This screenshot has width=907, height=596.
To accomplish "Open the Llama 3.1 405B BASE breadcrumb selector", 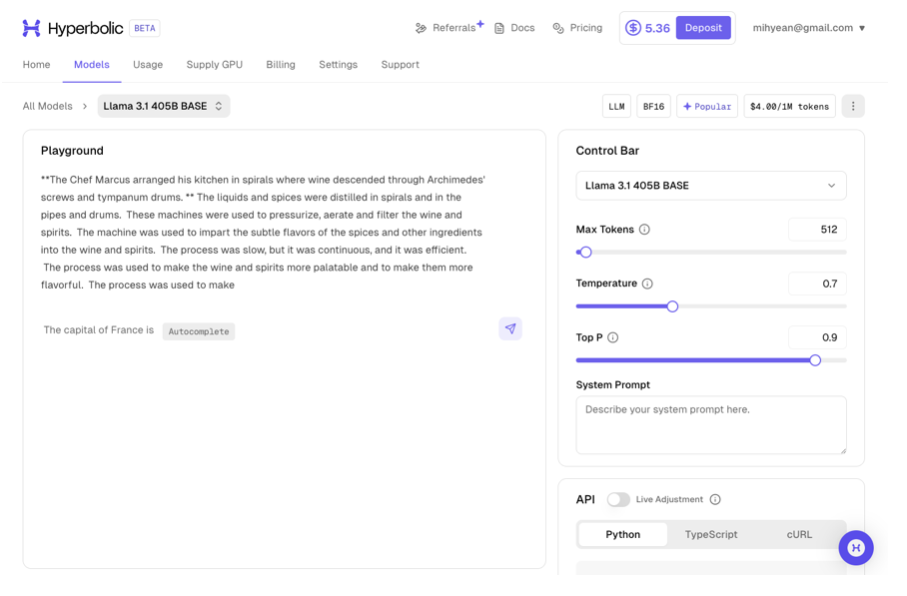I will pos(164,106).
